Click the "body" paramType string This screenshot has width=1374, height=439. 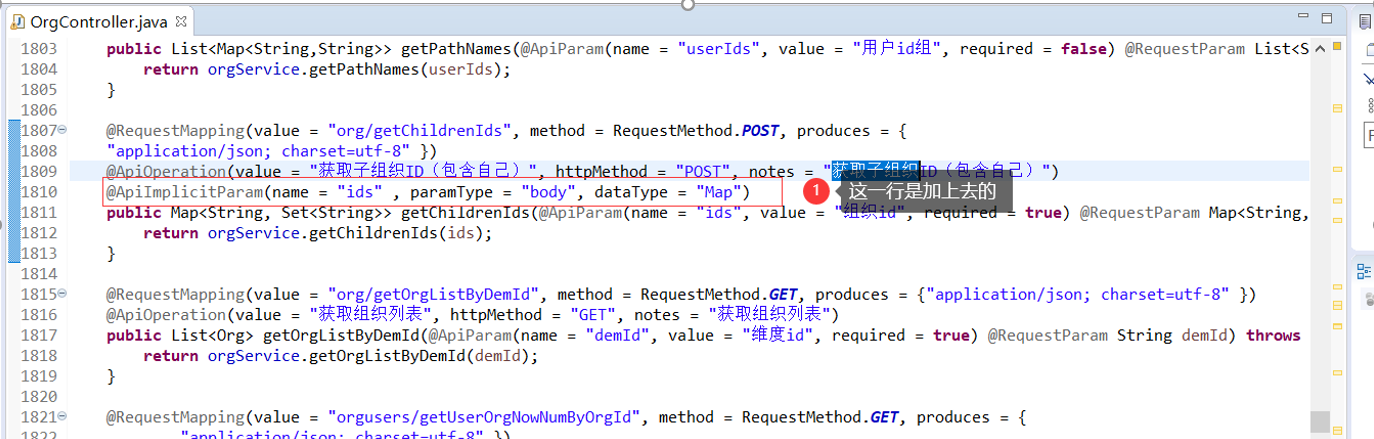[x=547, y=192]
